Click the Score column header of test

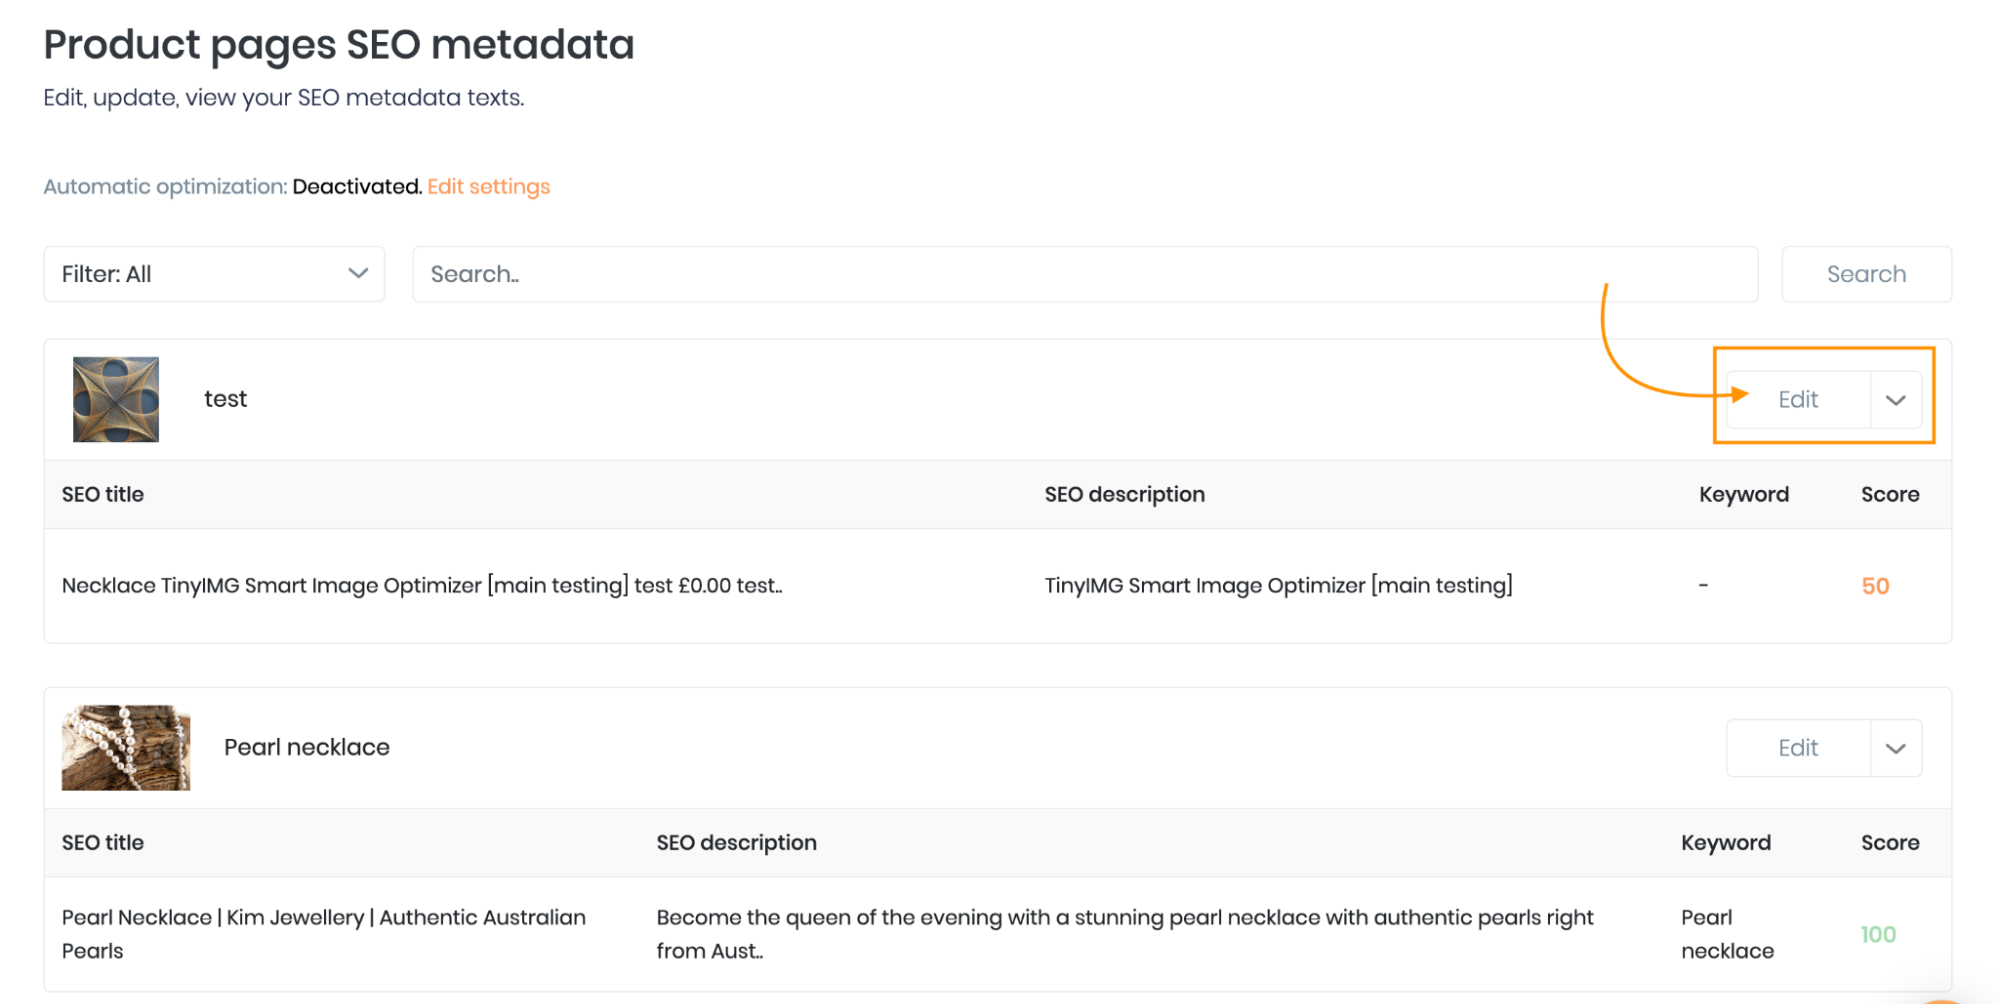point(1890,495)
